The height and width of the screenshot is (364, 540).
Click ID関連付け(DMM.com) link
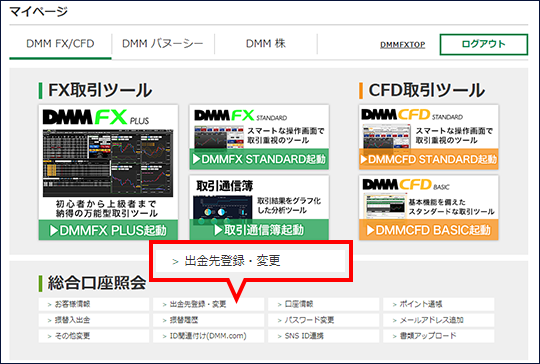pyautogui.click(x=208, y=336)
